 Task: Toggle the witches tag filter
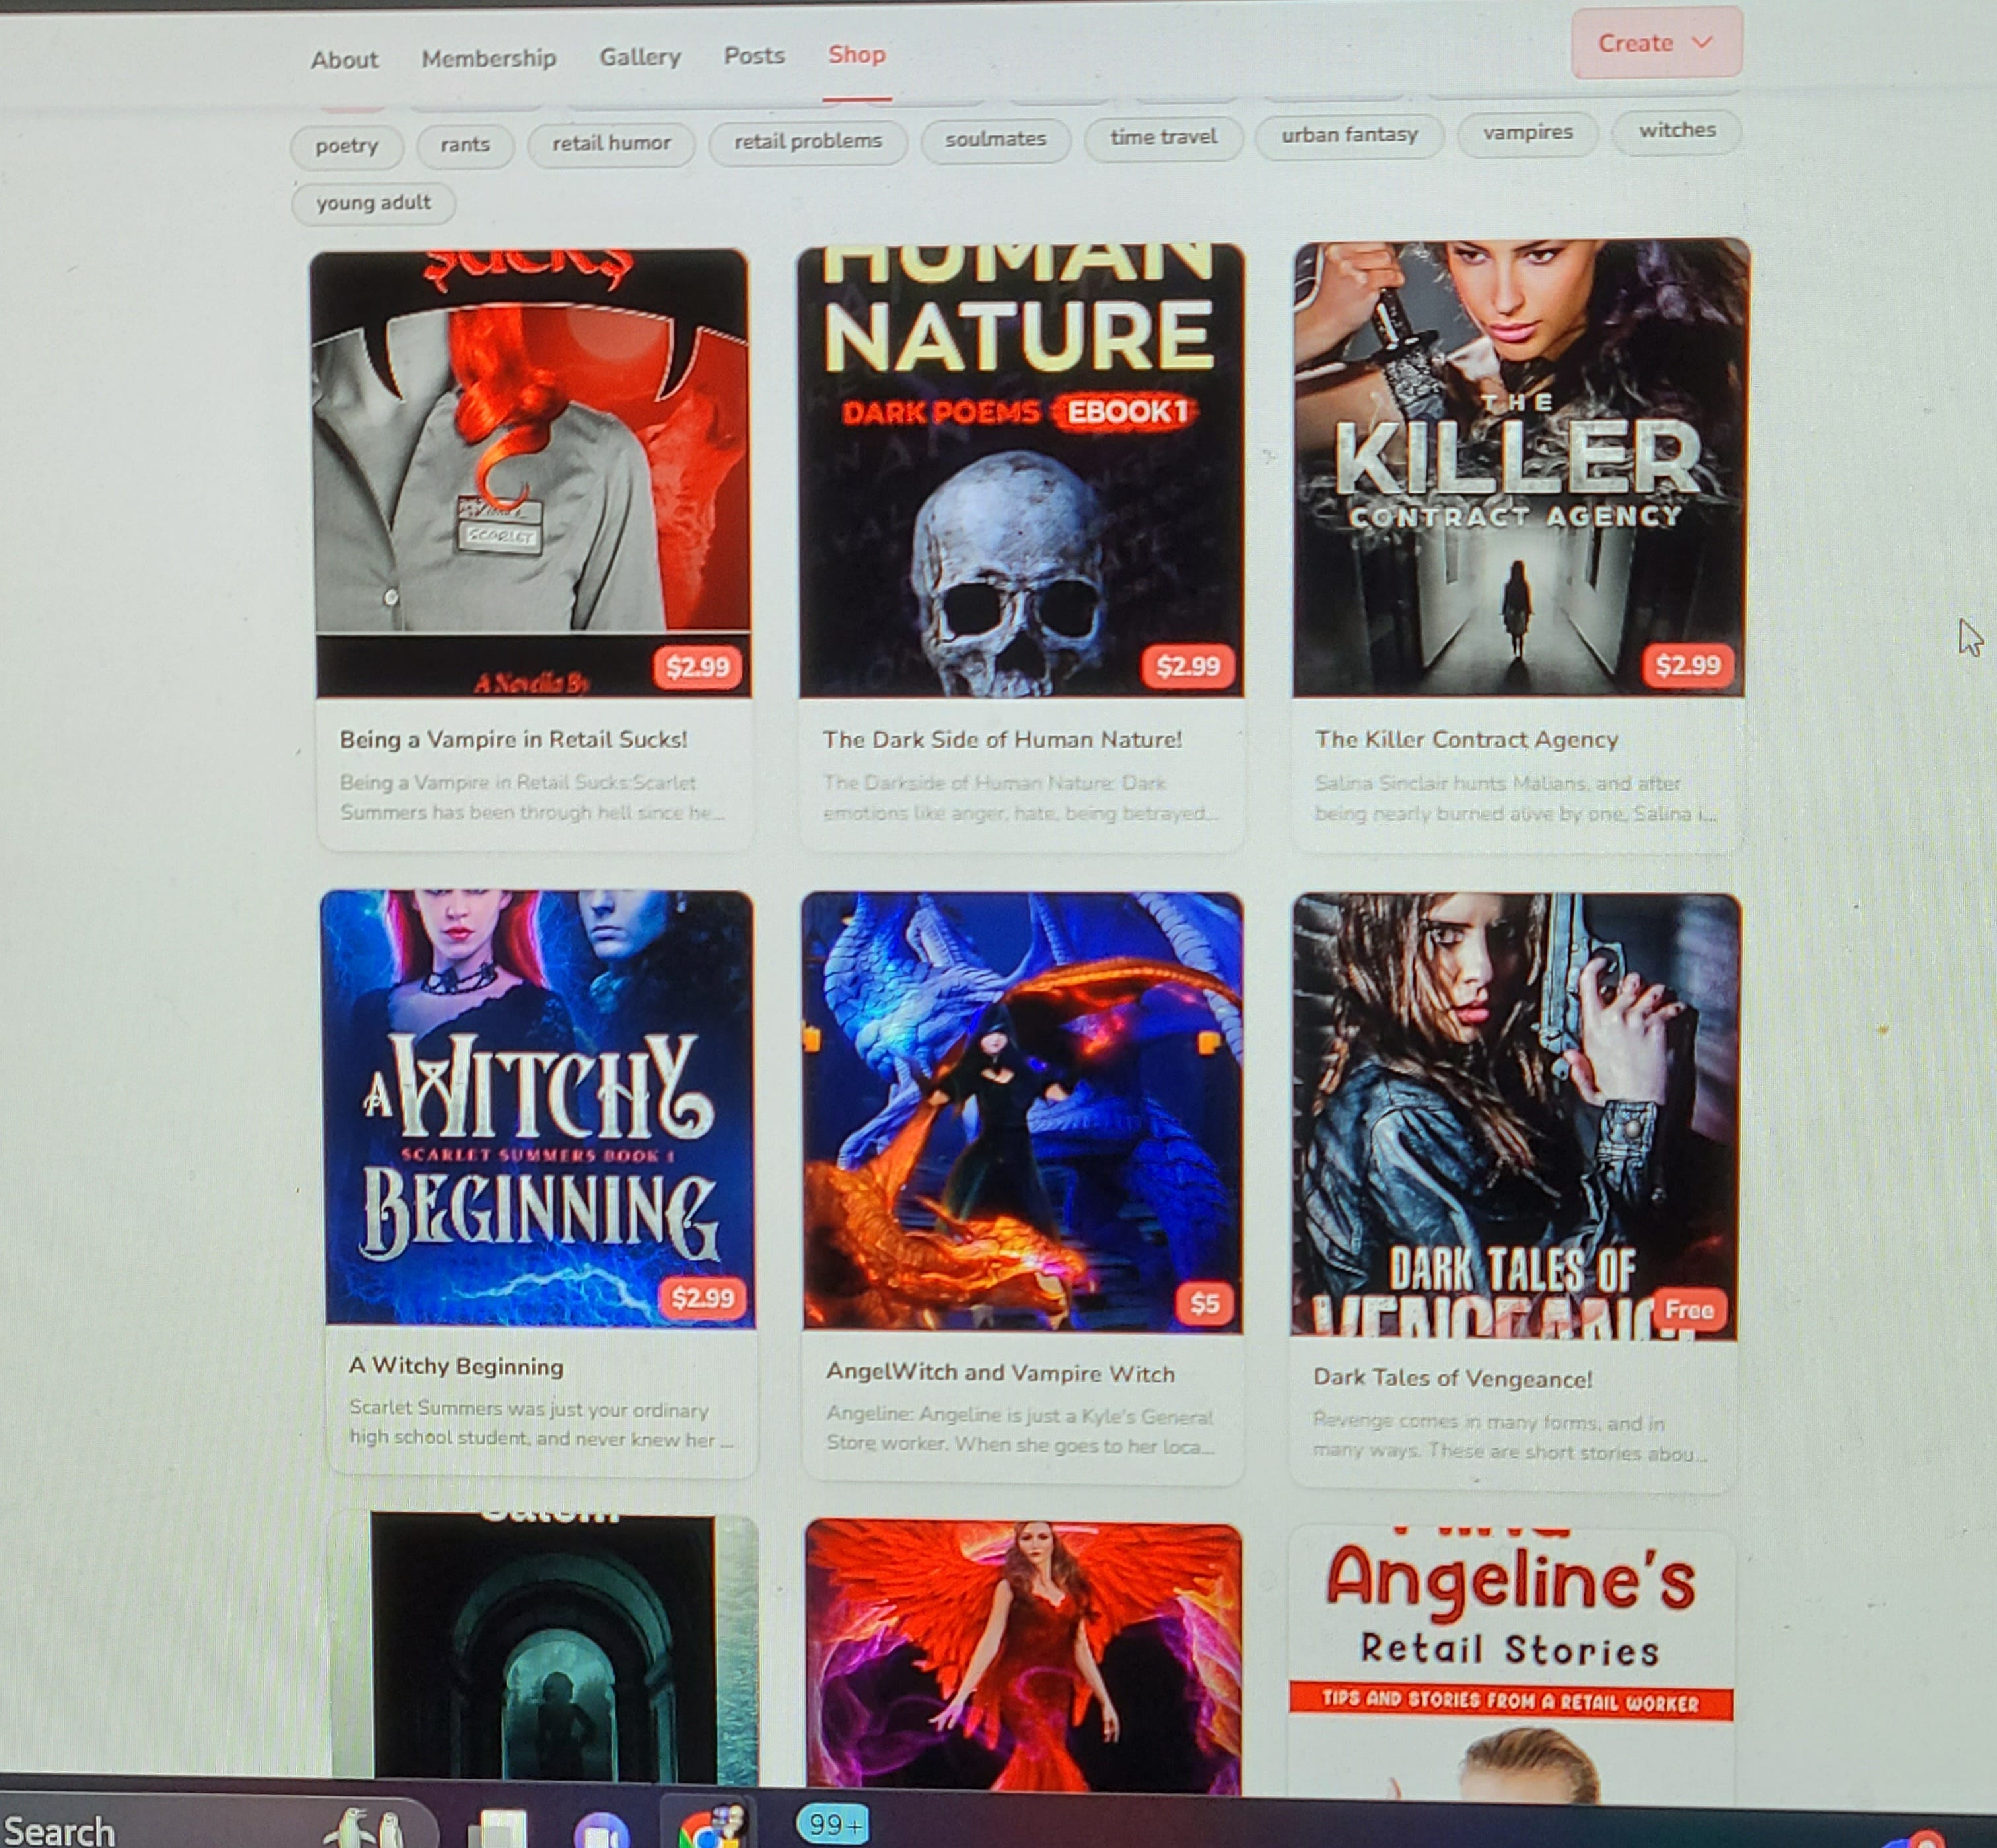[x=1676, y=131]
